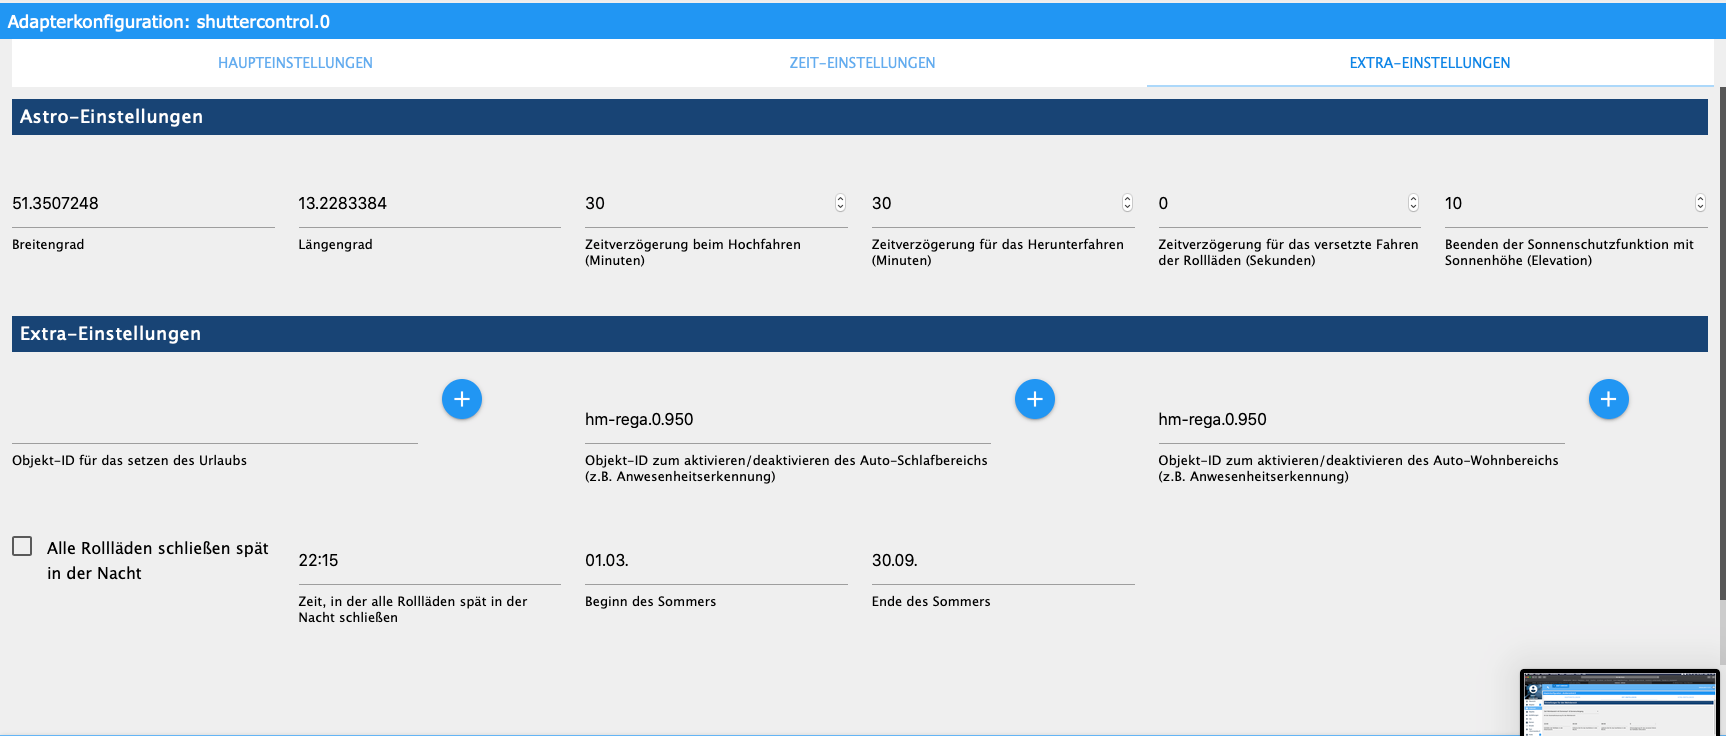Screen dimensions: 1726x736
Task: Open the screenshot thumbnail preview in corner
Action: pos(1620,702)
